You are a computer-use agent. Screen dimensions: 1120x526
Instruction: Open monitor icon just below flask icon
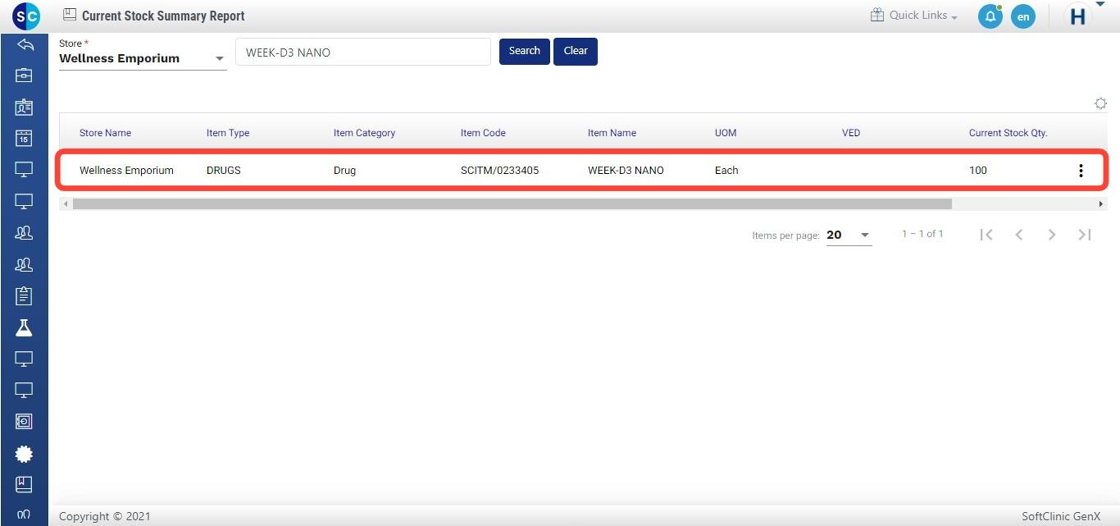(x=24, y=359)
